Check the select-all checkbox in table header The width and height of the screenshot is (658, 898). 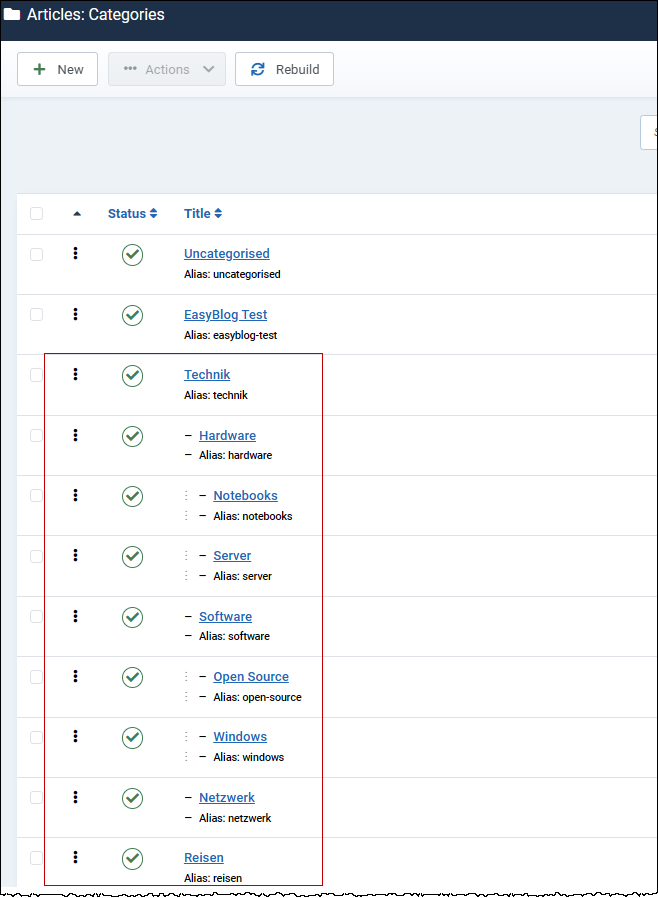click(x=36, y=213)
